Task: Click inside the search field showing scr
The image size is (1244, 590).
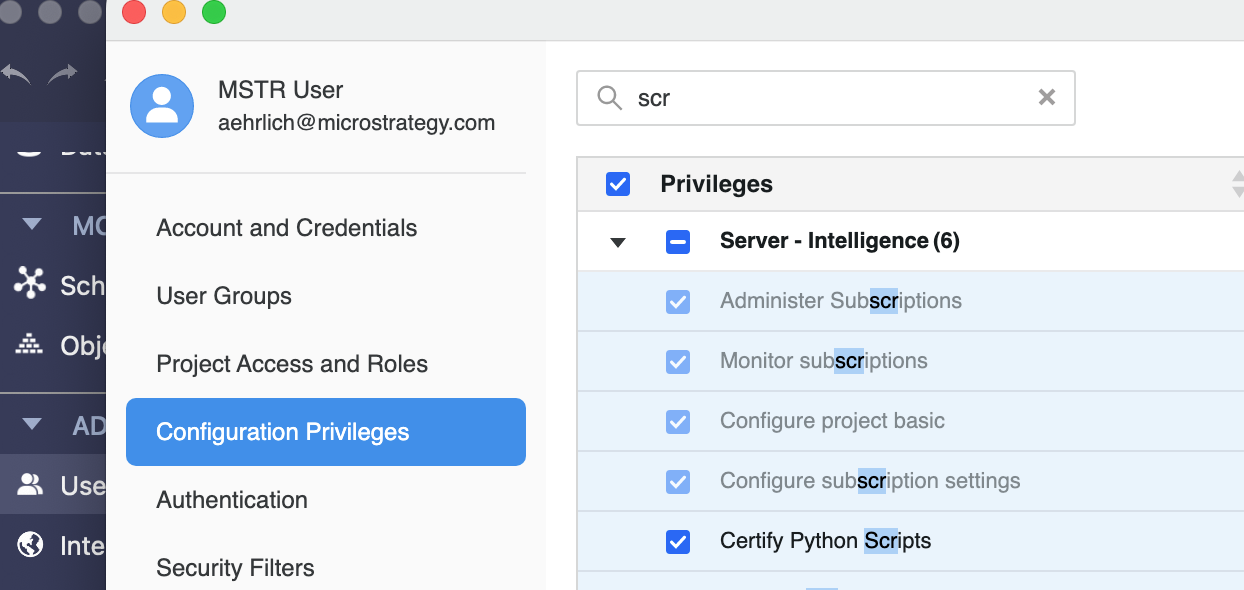Action: pyautogui.click(x=800, y=97)
